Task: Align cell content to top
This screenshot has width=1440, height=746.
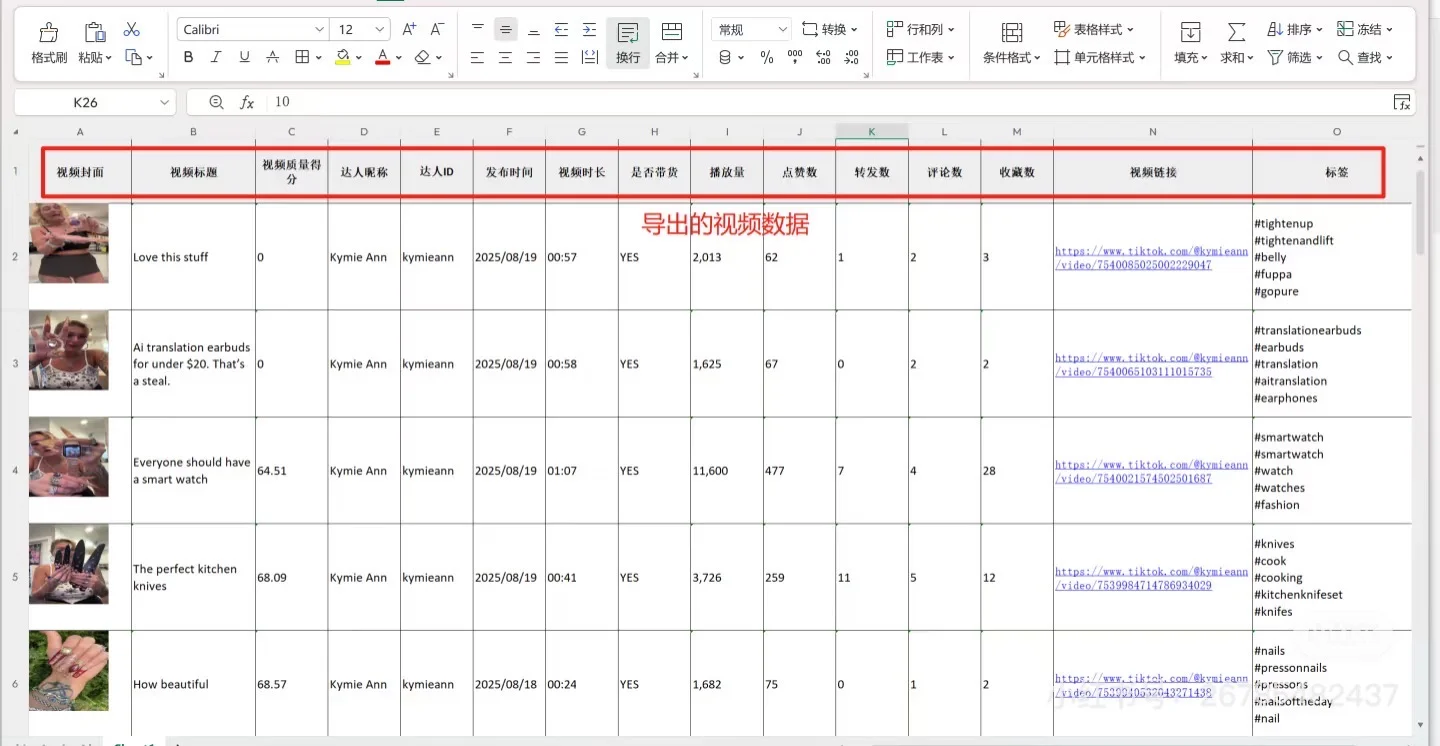Action: click(x=478, y=30)
